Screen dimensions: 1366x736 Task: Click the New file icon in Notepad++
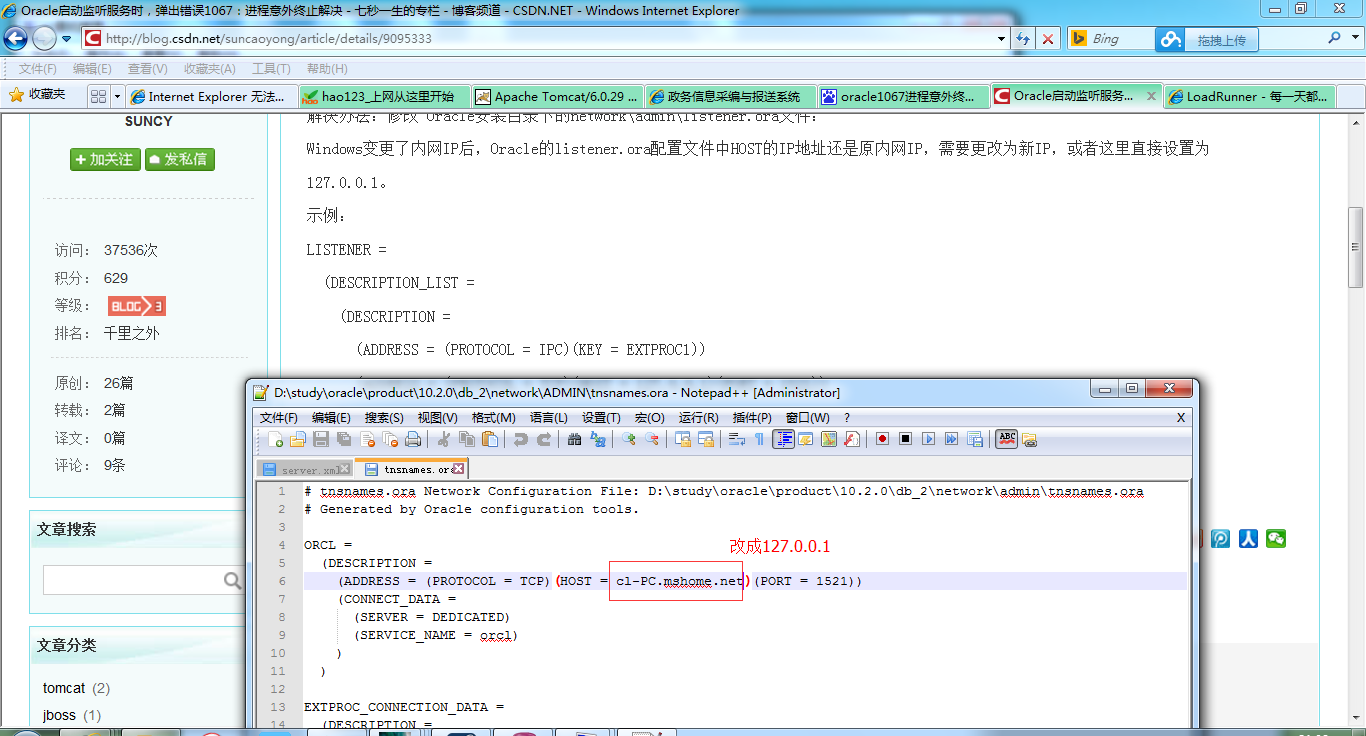coord(275,439)
